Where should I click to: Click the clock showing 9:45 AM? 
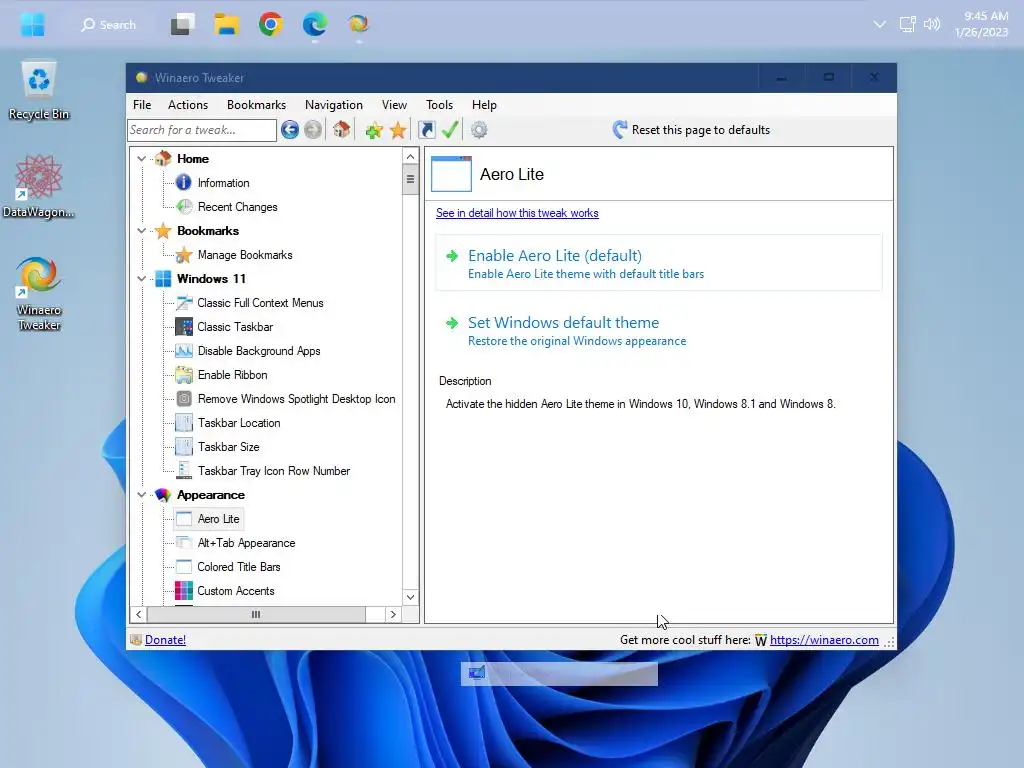click(985, 16)
